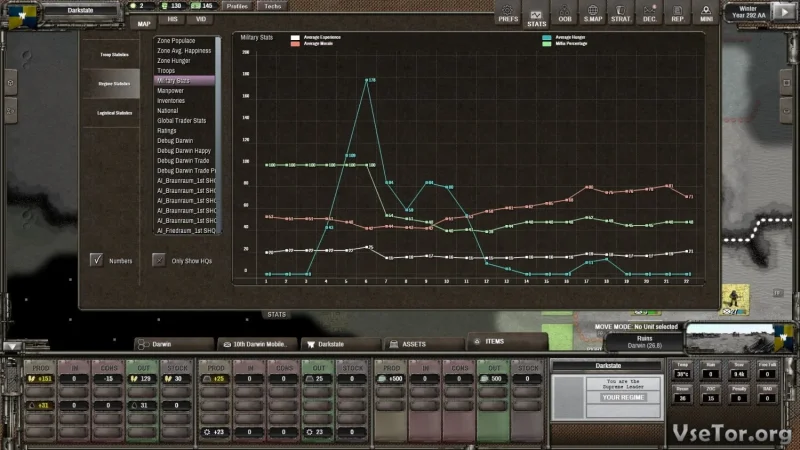The image size is (800, 450).
Task: Expand the upper left side panel tab
Action: coord(11,83)
